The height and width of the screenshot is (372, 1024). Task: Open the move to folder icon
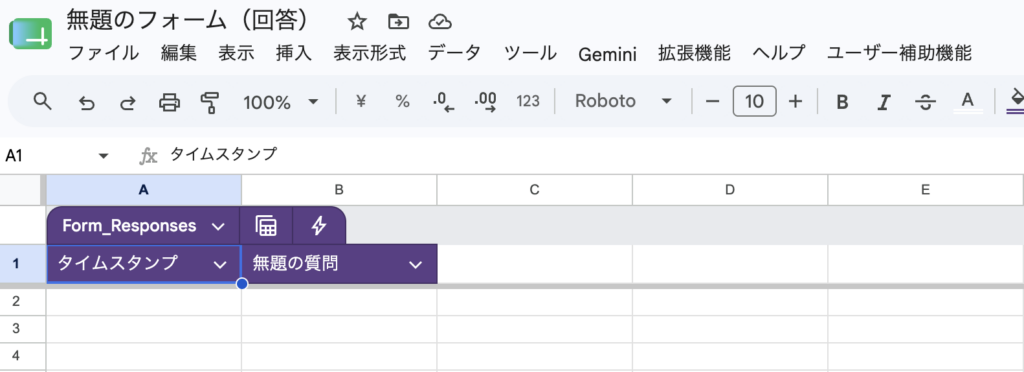tap(398, 22)
